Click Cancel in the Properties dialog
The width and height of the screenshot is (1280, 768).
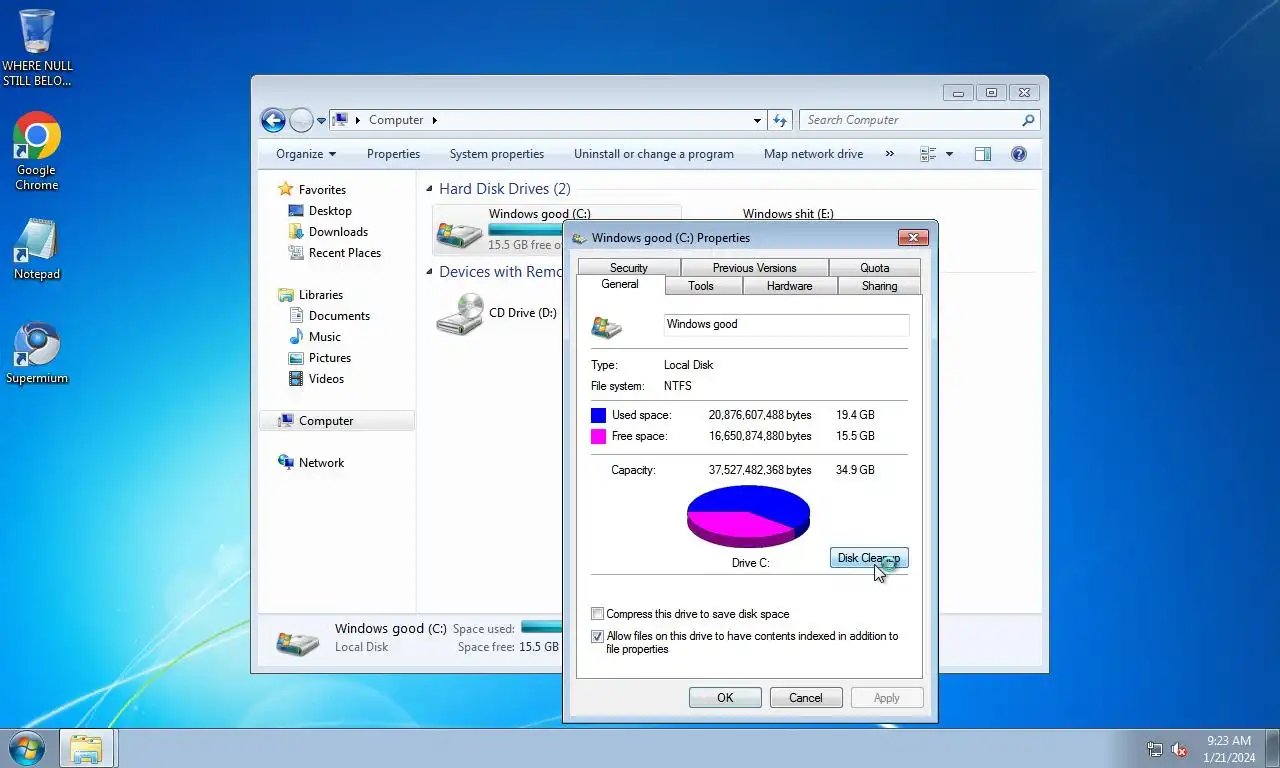[x=806, y=698]
